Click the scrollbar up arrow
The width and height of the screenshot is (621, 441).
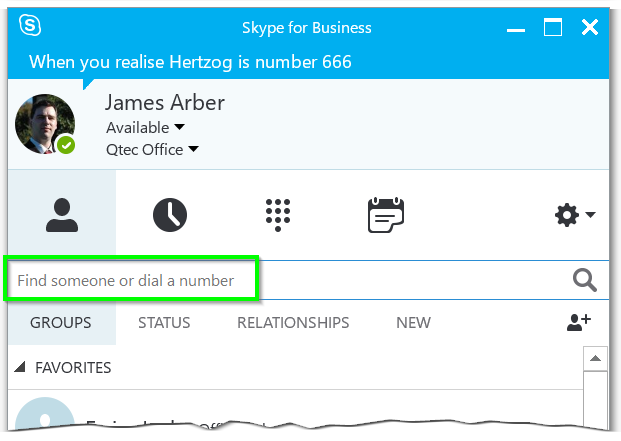[x=595, y=359]
